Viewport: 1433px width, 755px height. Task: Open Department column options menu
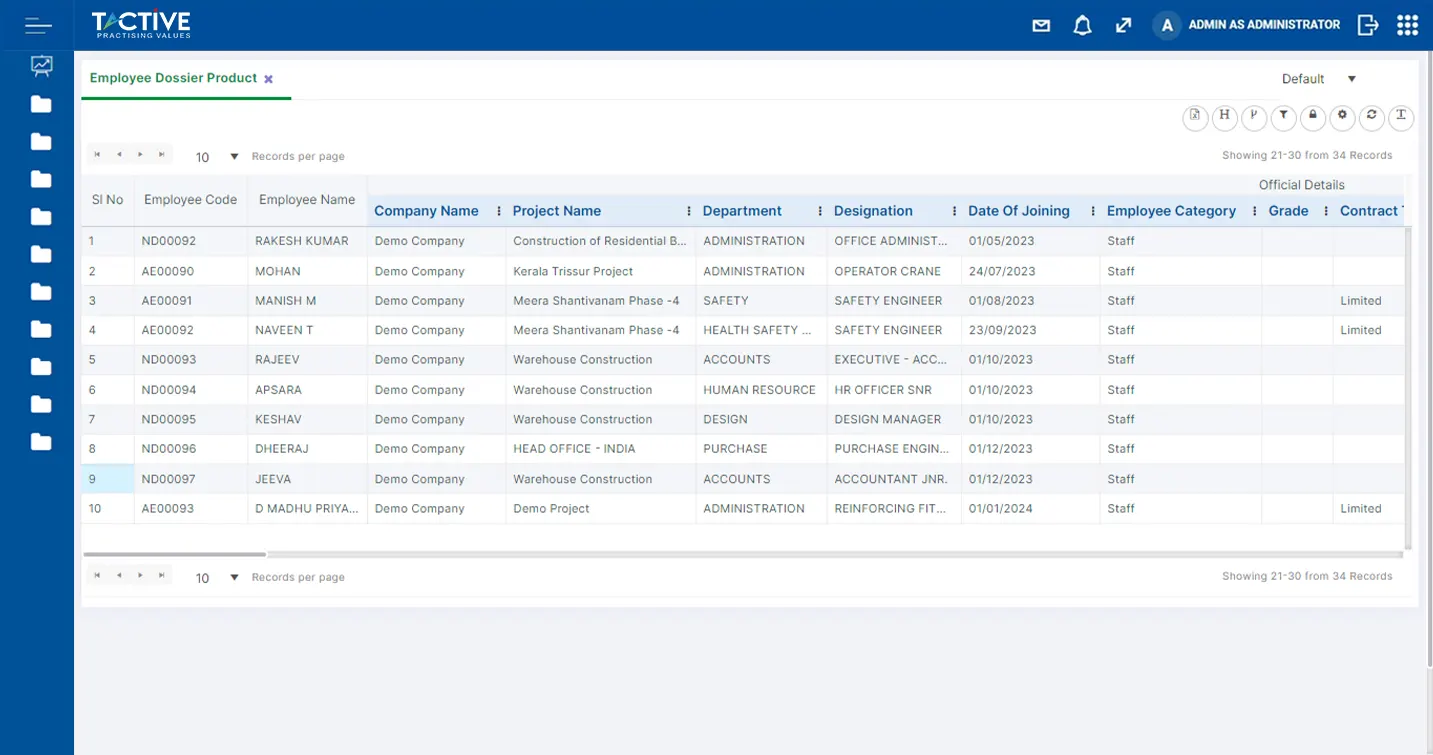820,211
